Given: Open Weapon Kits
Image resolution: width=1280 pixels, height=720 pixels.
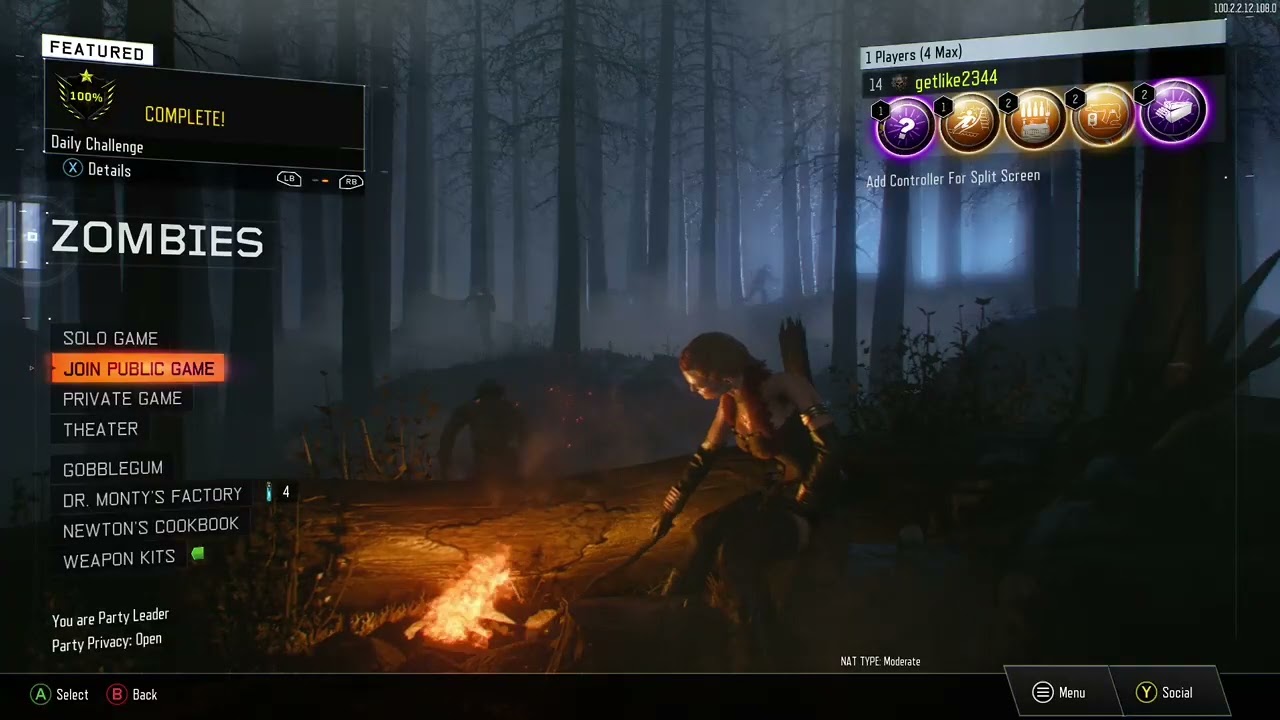Looking at the screenshot, I should [x=119, y=559].
